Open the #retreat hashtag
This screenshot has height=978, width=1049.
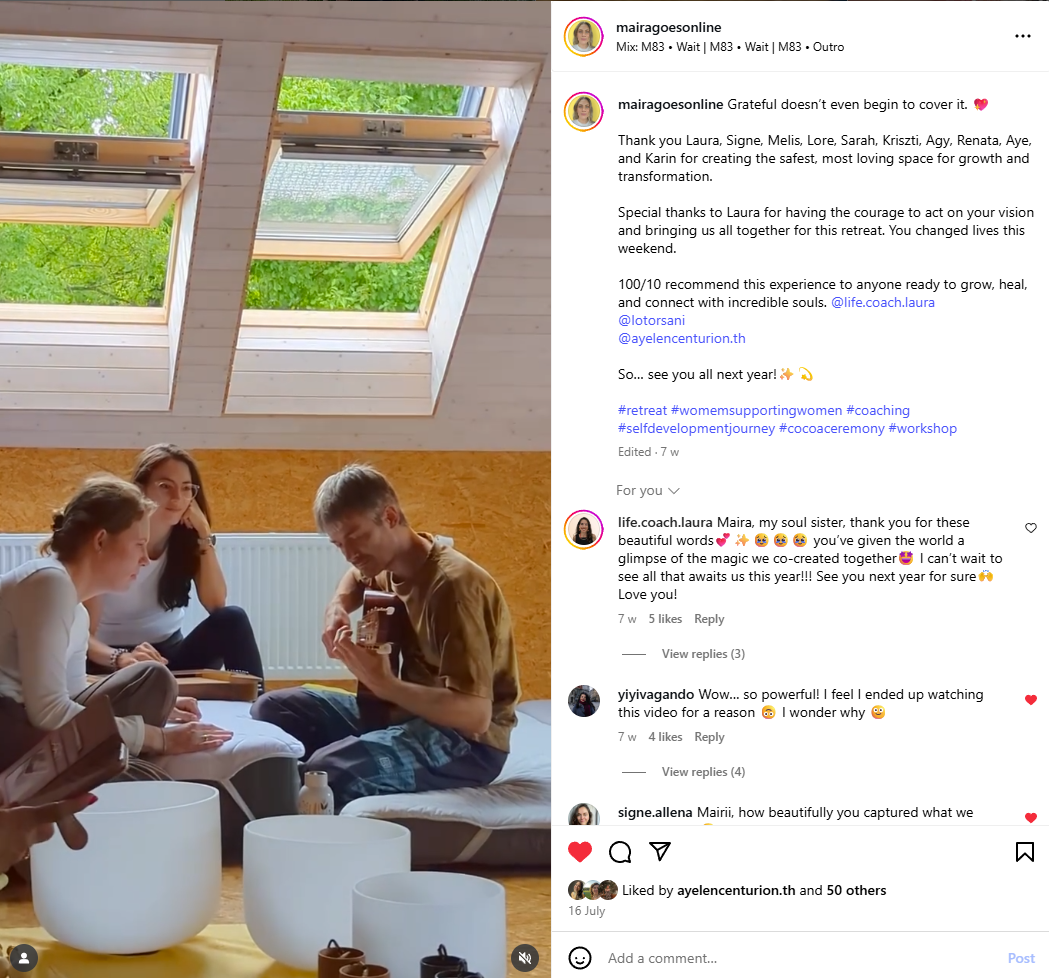[x=642, y=410]
